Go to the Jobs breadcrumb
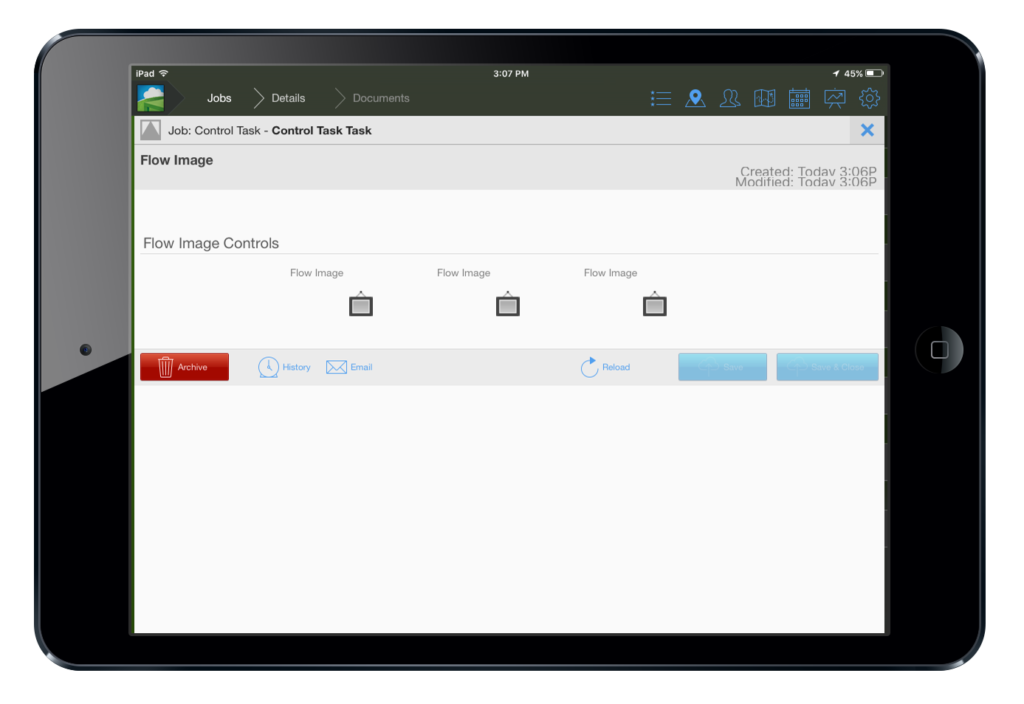Screen dimensions: 1024x704 (219, 98)
